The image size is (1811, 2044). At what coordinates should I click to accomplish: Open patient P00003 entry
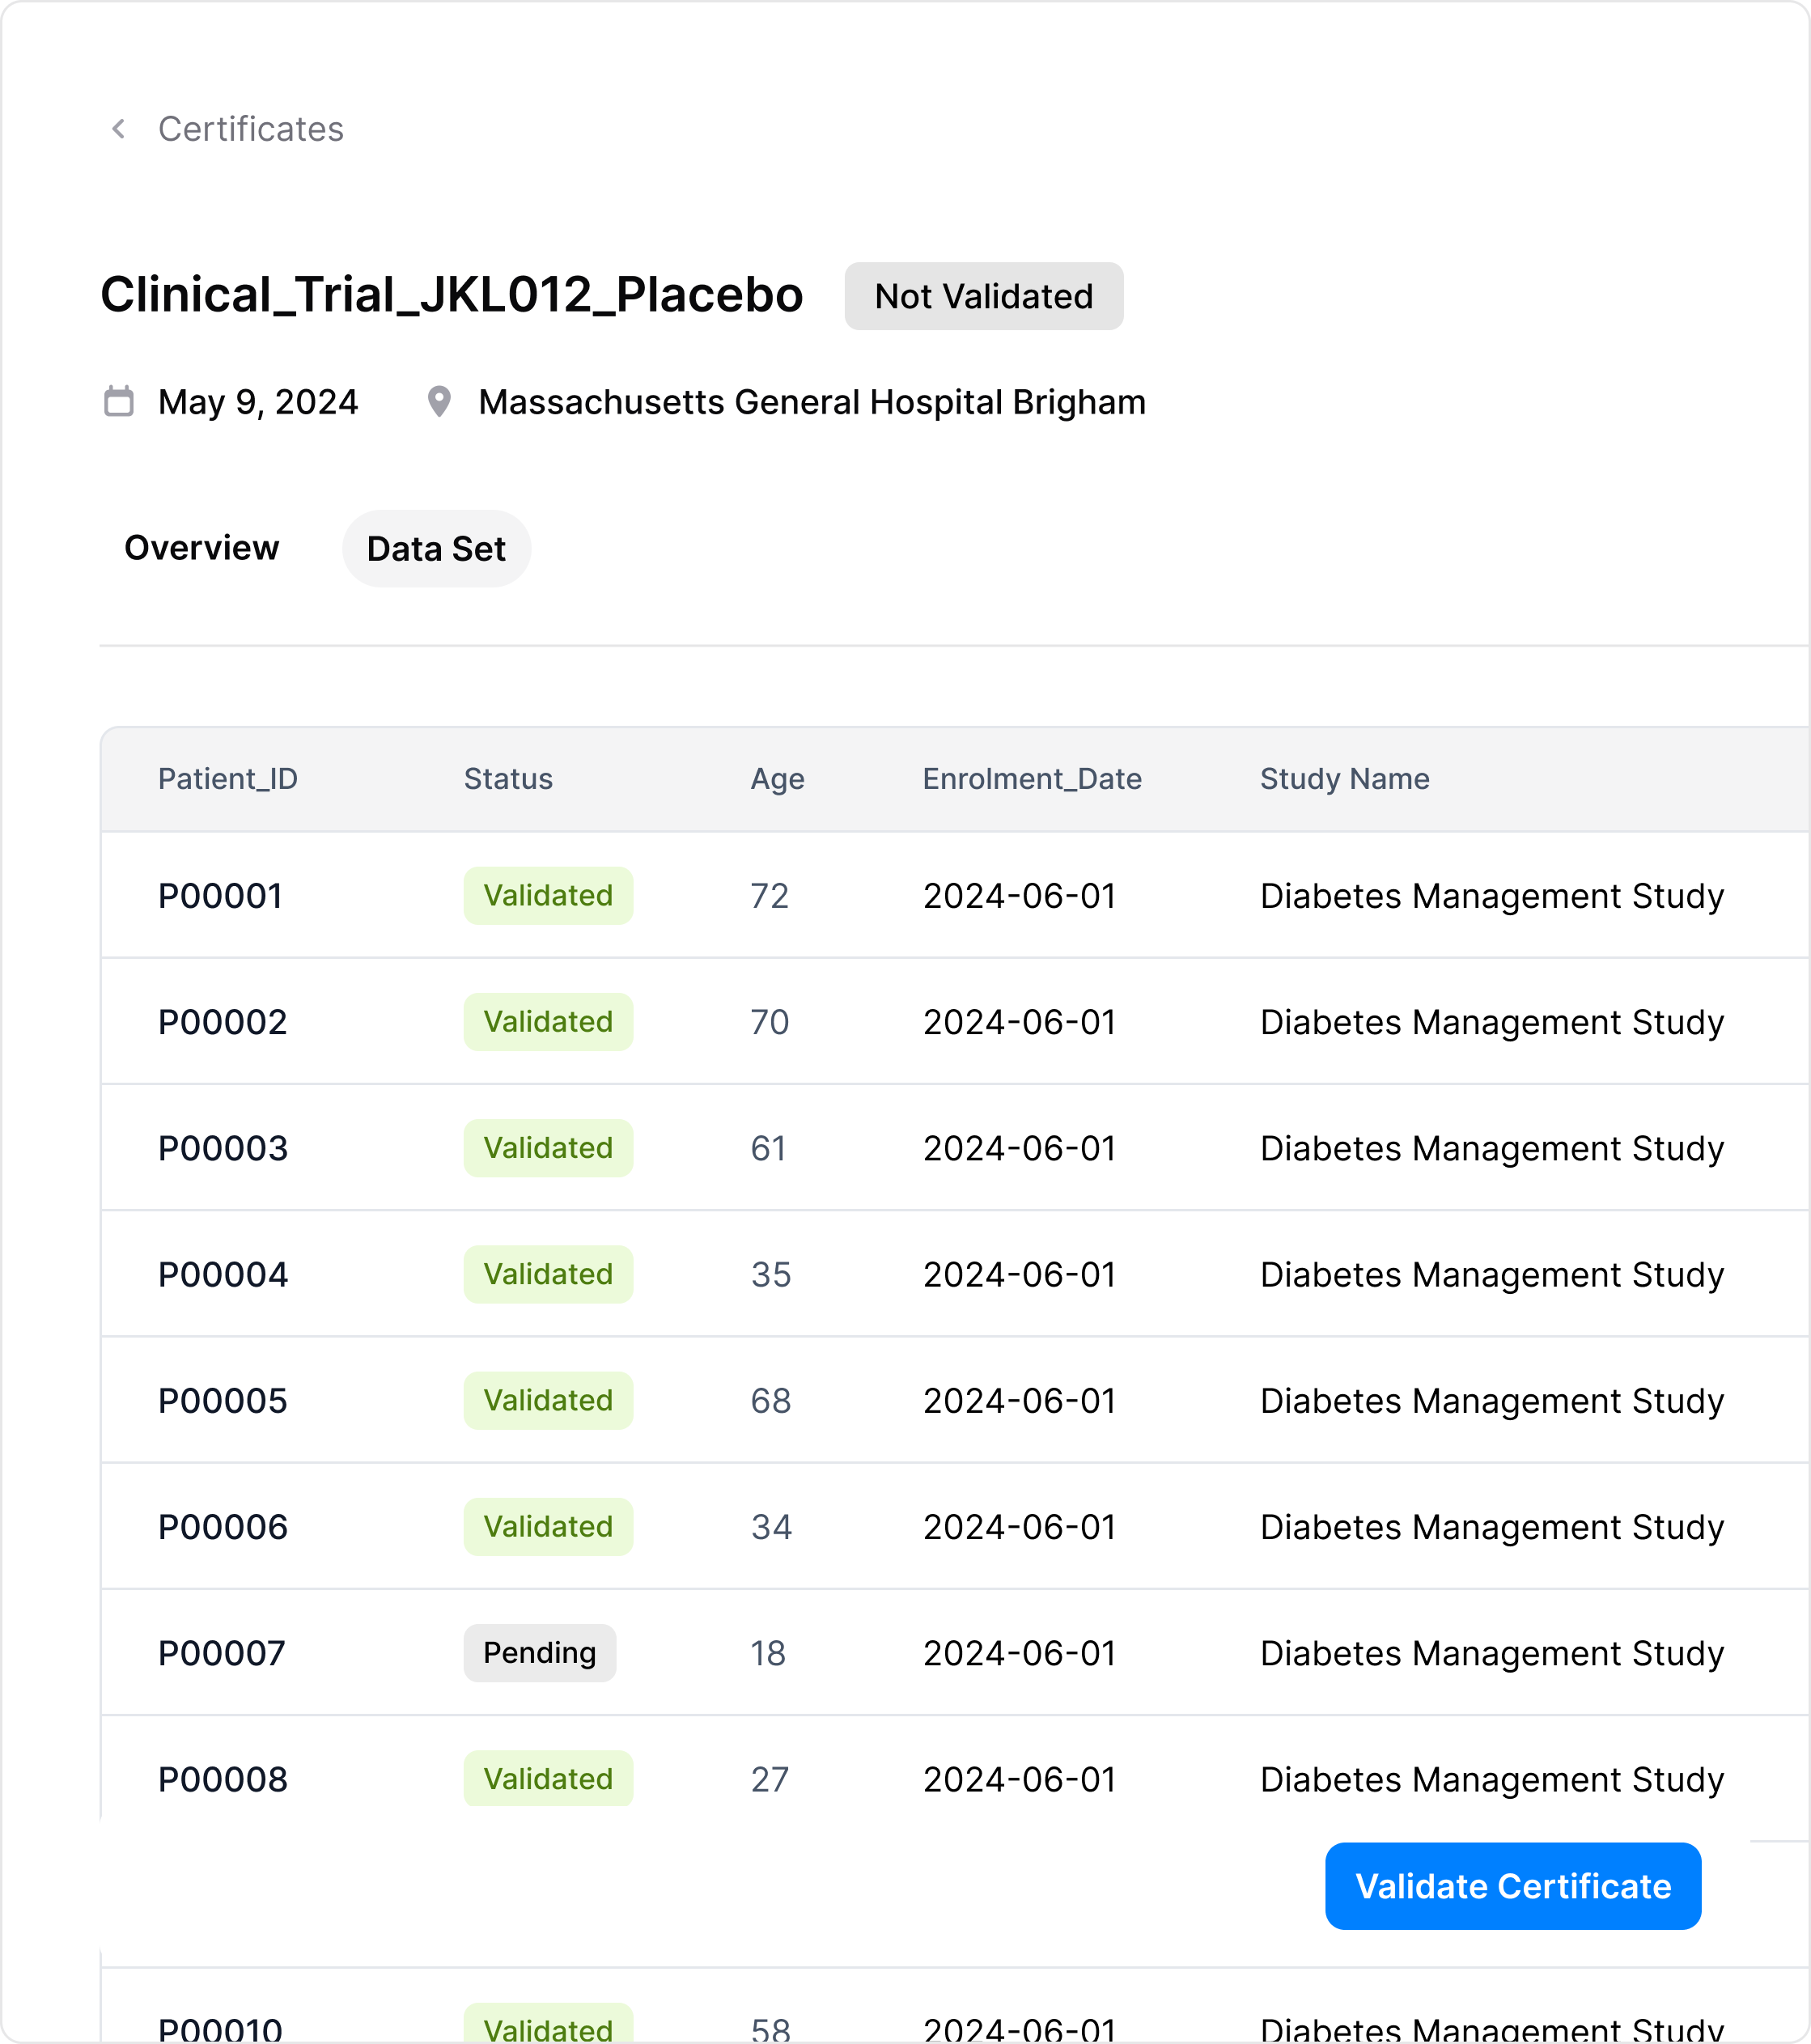(x=223, y=1148)
